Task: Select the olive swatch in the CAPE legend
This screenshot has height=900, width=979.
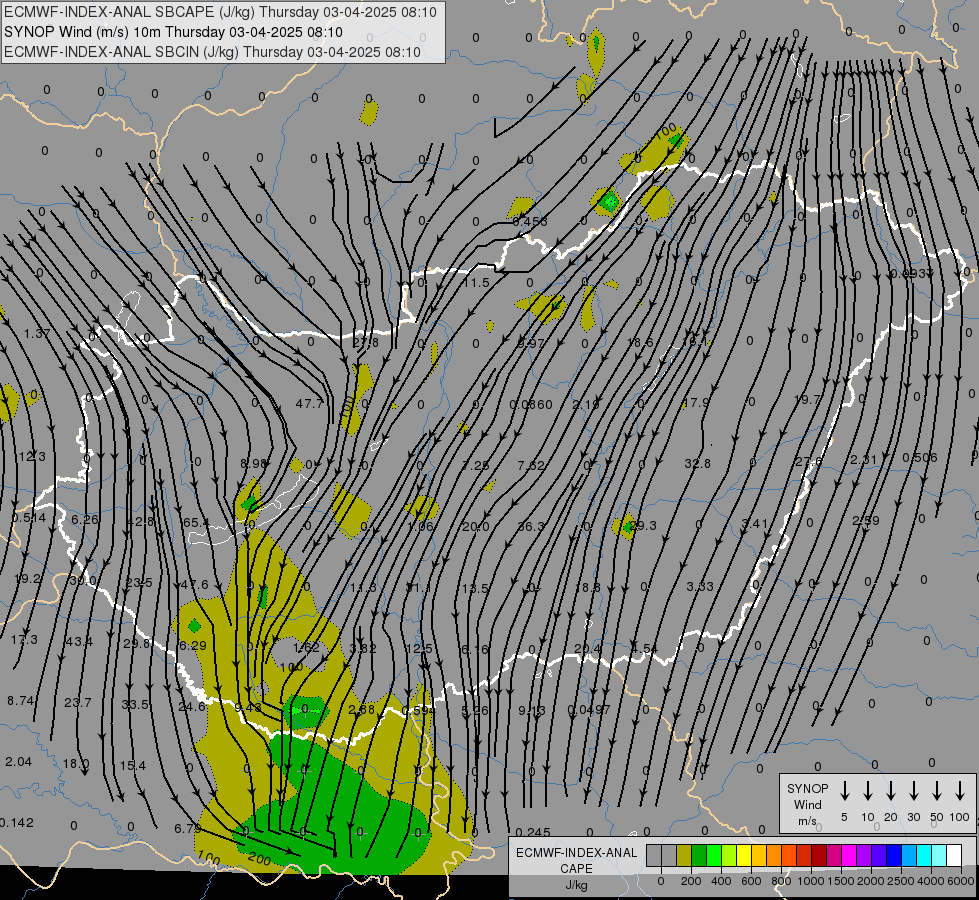Action: coord(684,856)
